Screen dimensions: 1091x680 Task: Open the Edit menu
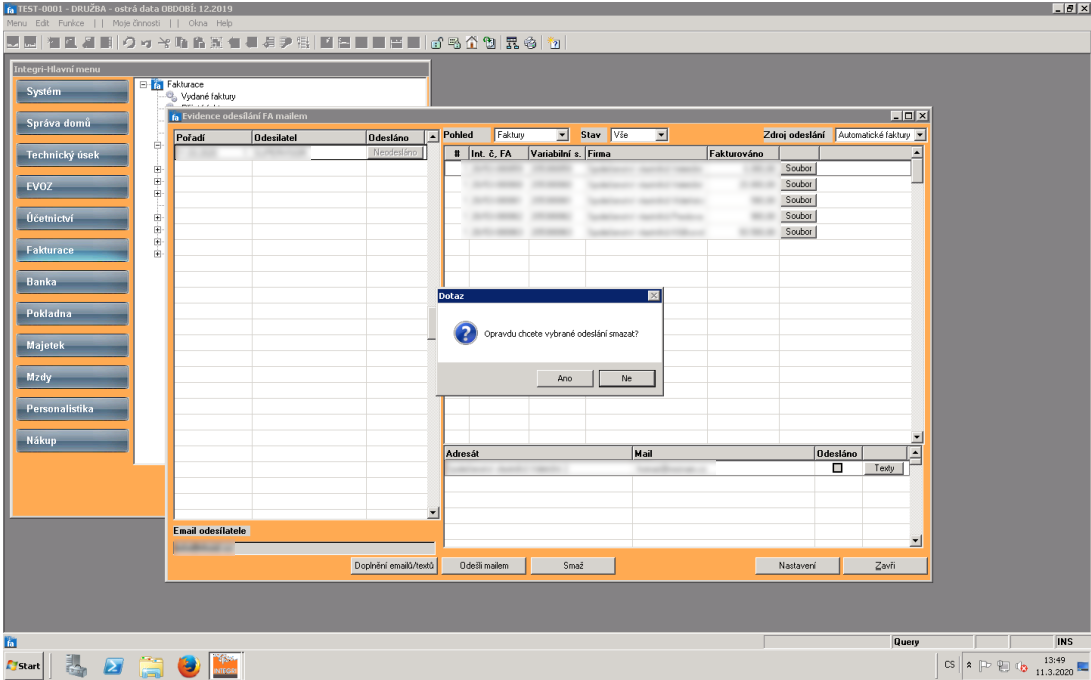click(42, 23)
